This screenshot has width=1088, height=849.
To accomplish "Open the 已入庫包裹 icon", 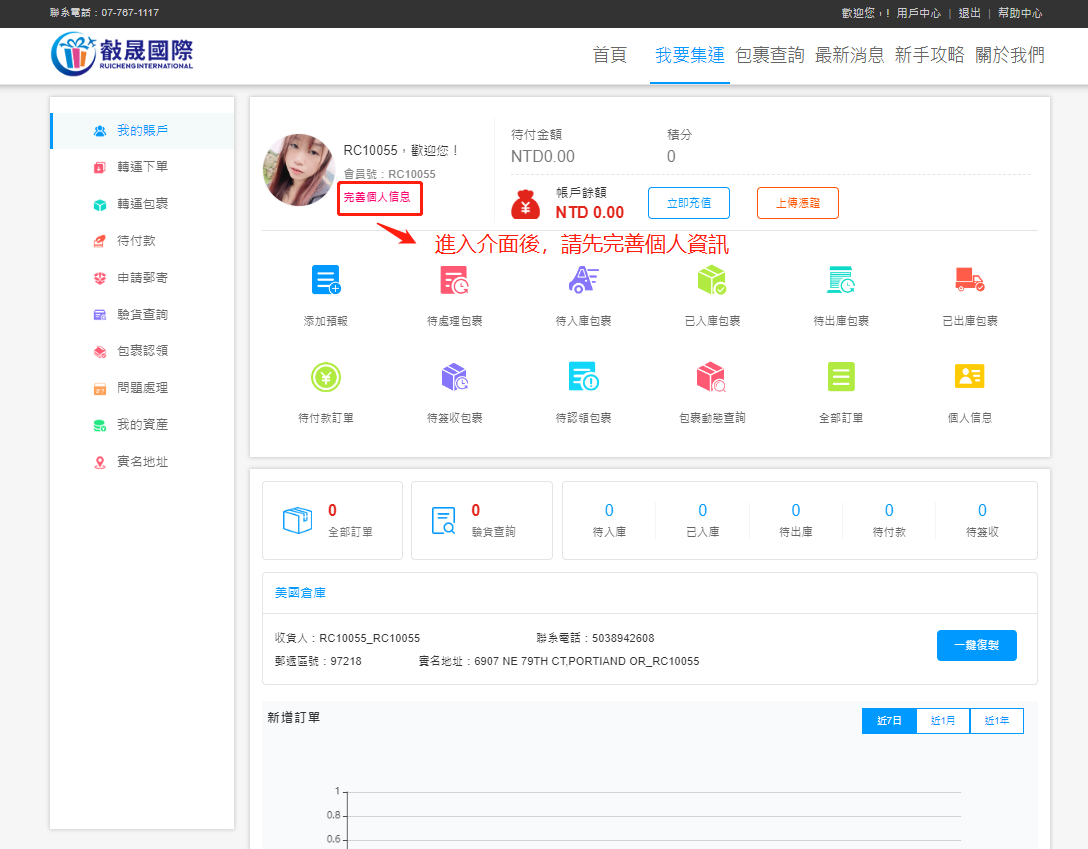I will coord(712,281).
